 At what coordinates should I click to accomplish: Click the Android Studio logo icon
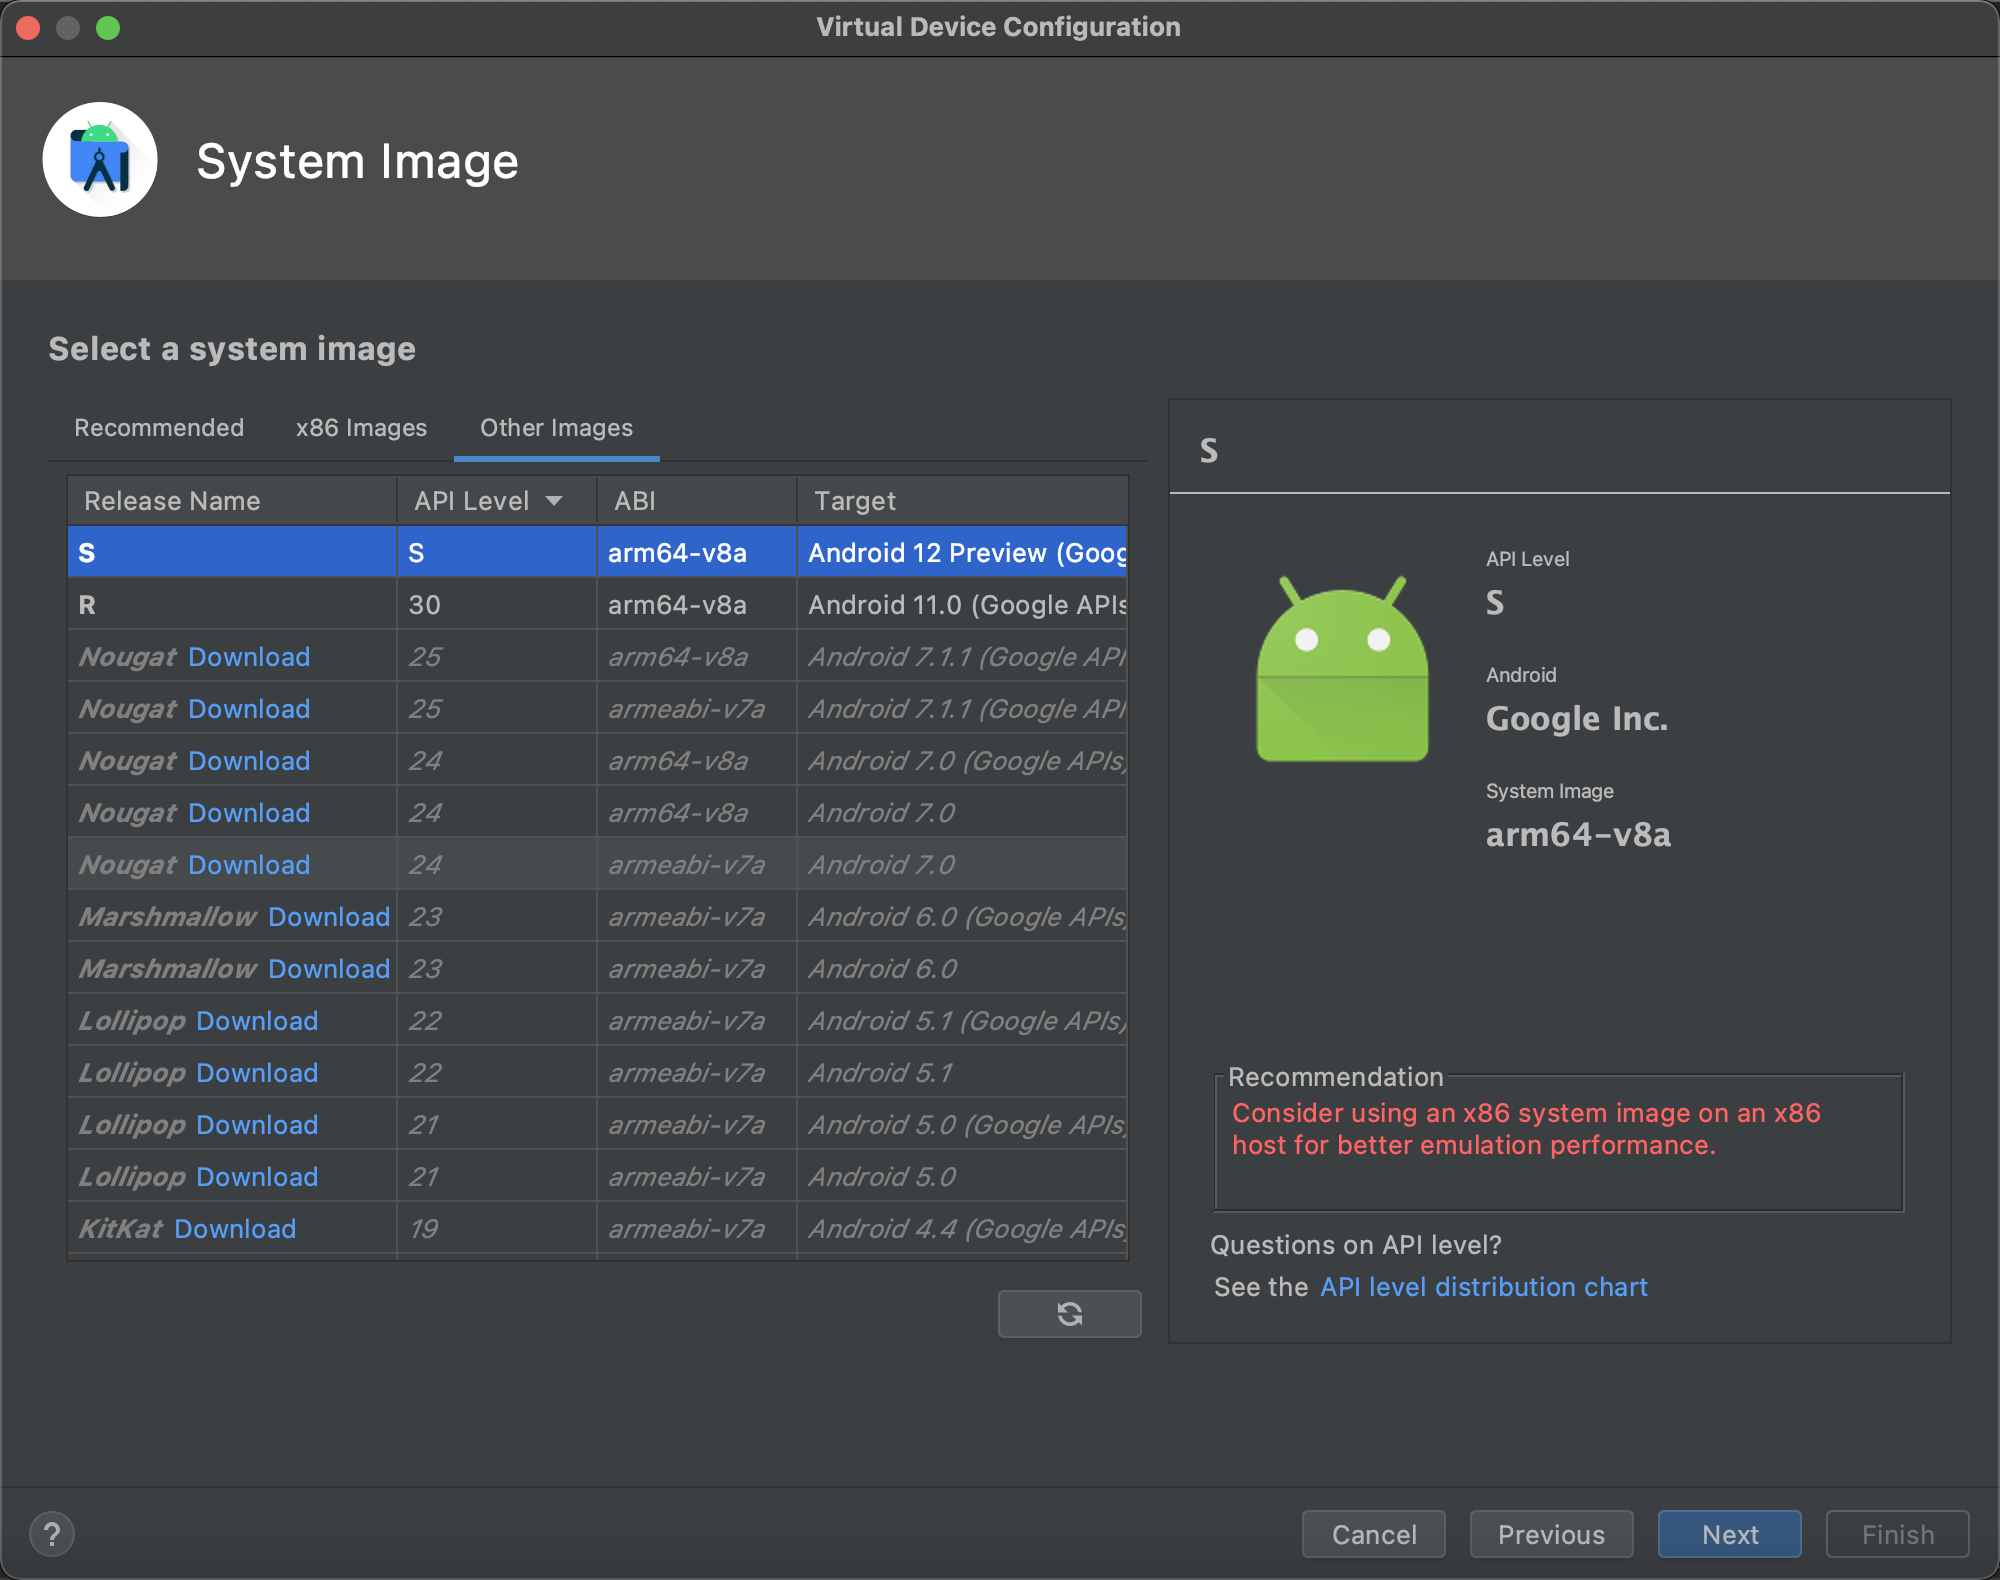100,158
